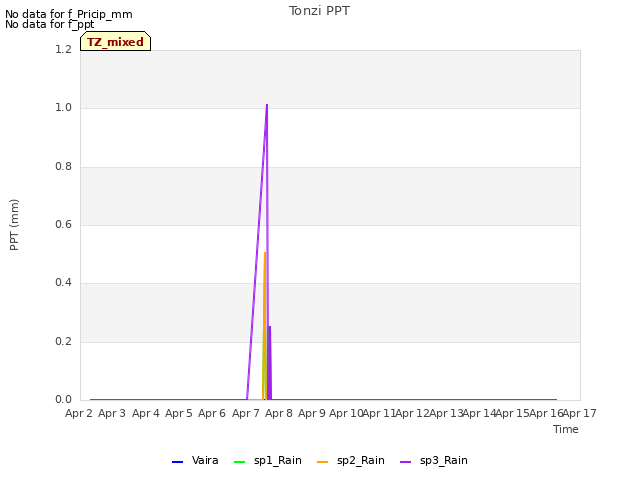Click the Apr 6 x-axis tick label
This screenshot has width=640, height=480.
pos(212,413)
